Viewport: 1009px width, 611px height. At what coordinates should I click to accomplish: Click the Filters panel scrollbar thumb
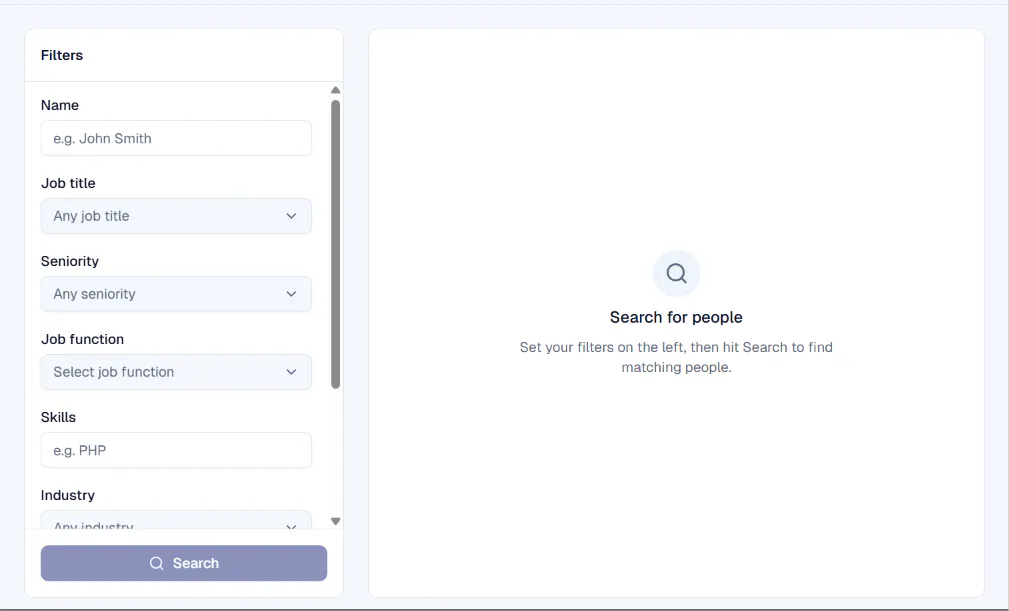(335, 244)
